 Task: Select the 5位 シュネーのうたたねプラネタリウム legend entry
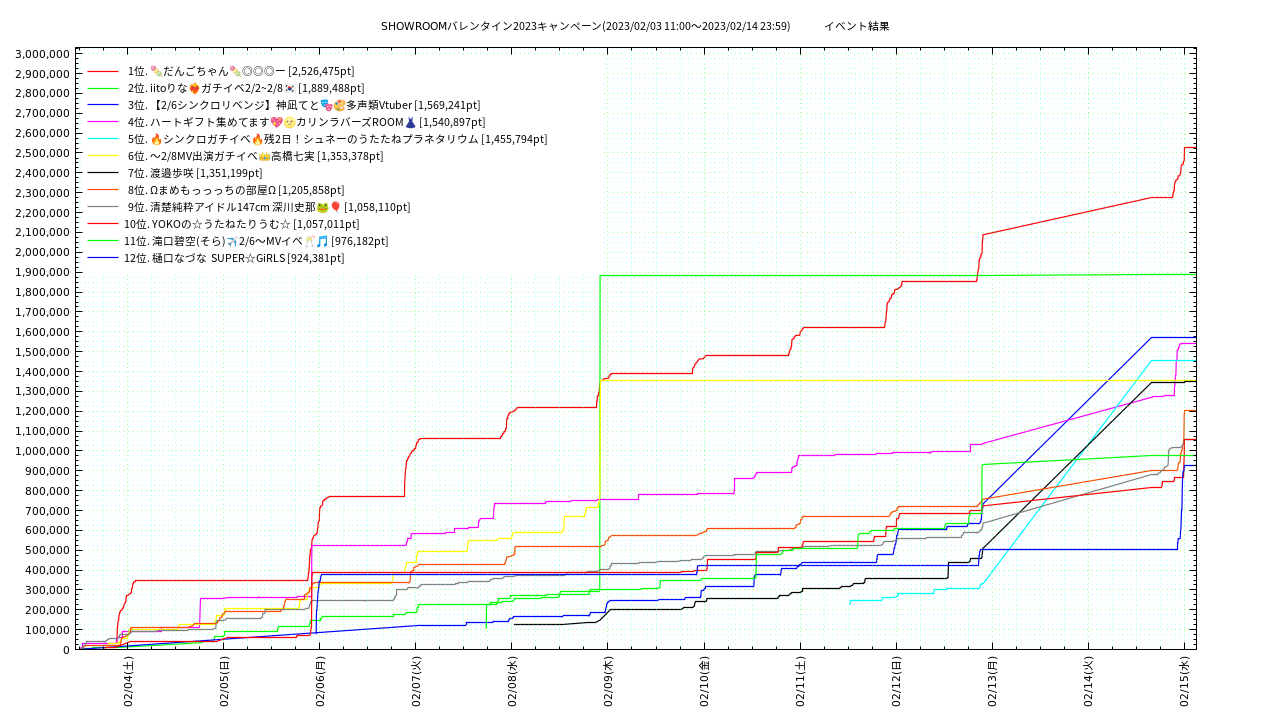coord(337,139)
